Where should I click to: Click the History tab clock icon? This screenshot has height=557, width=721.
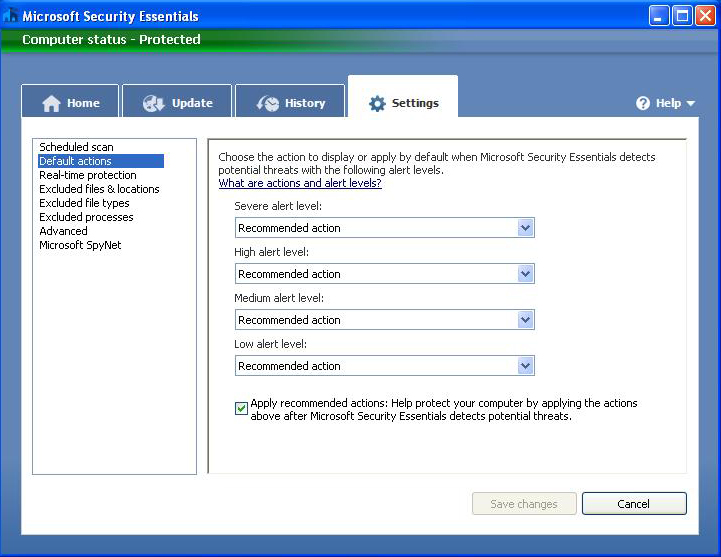tap(267, 104)
